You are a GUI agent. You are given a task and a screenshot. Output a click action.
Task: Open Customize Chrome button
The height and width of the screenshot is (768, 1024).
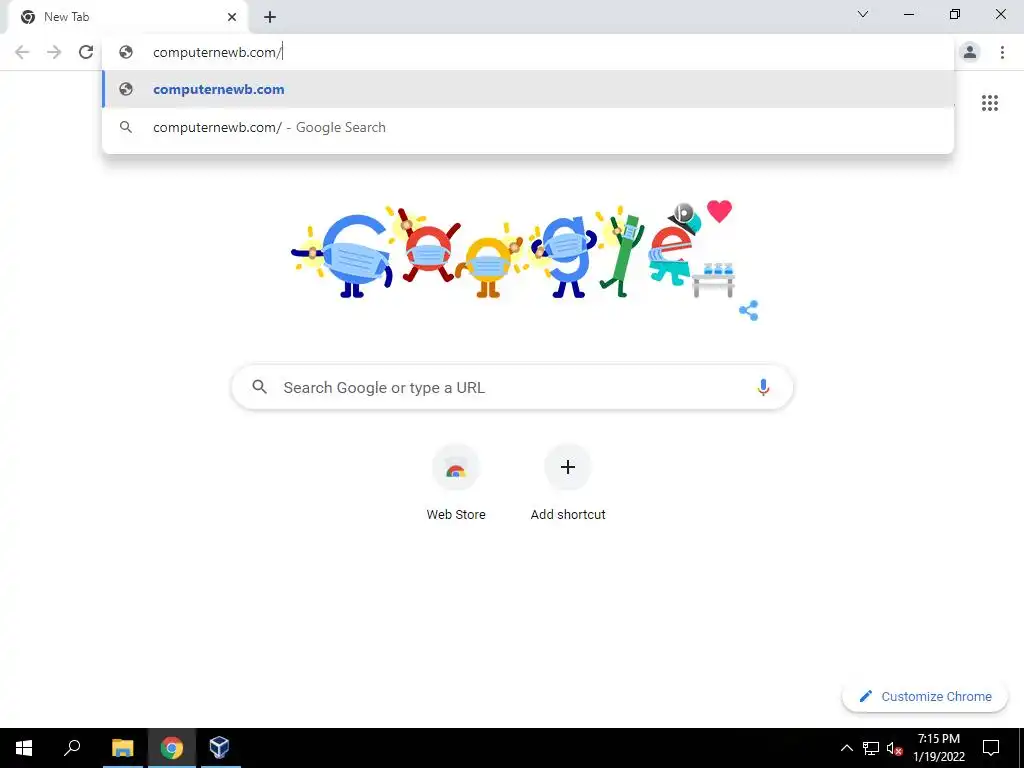(x=925, y=696)
